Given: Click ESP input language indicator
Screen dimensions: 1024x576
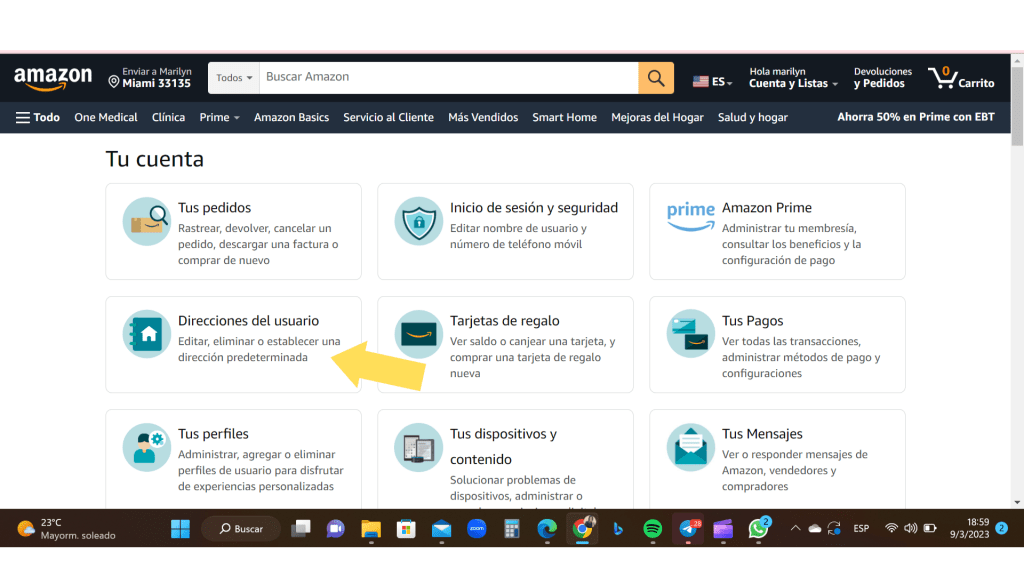Looking at the screenshot, I should 861,528.
